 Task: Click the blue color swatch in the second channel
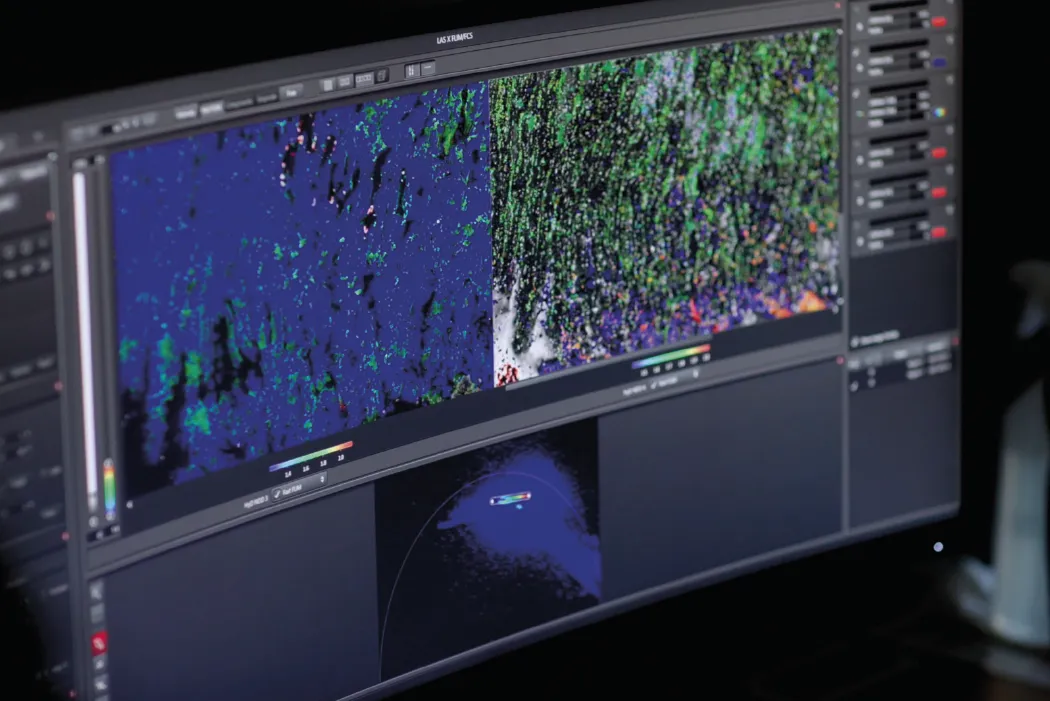[x=938, y=61]
